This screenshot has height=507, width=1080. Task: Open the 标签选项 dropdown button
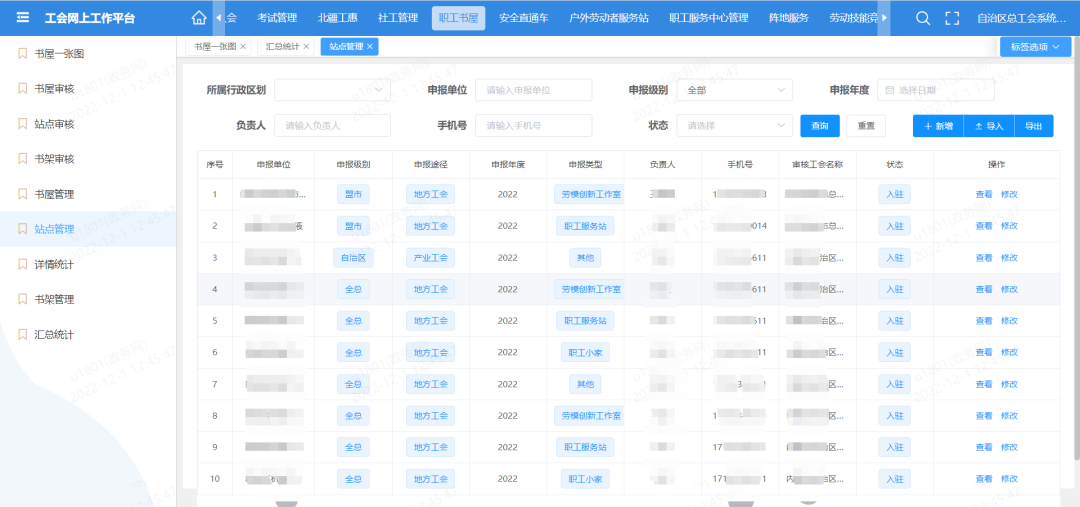[x=1035, y=47]
